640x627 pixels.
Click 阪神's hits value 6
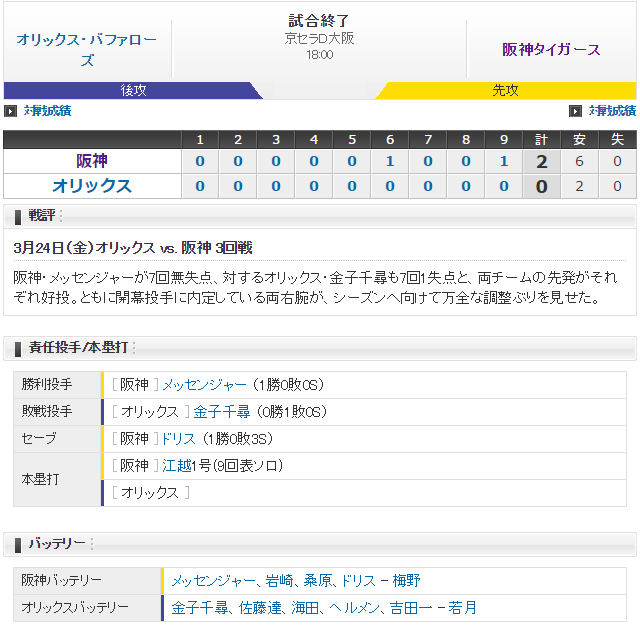pos(579,161)
